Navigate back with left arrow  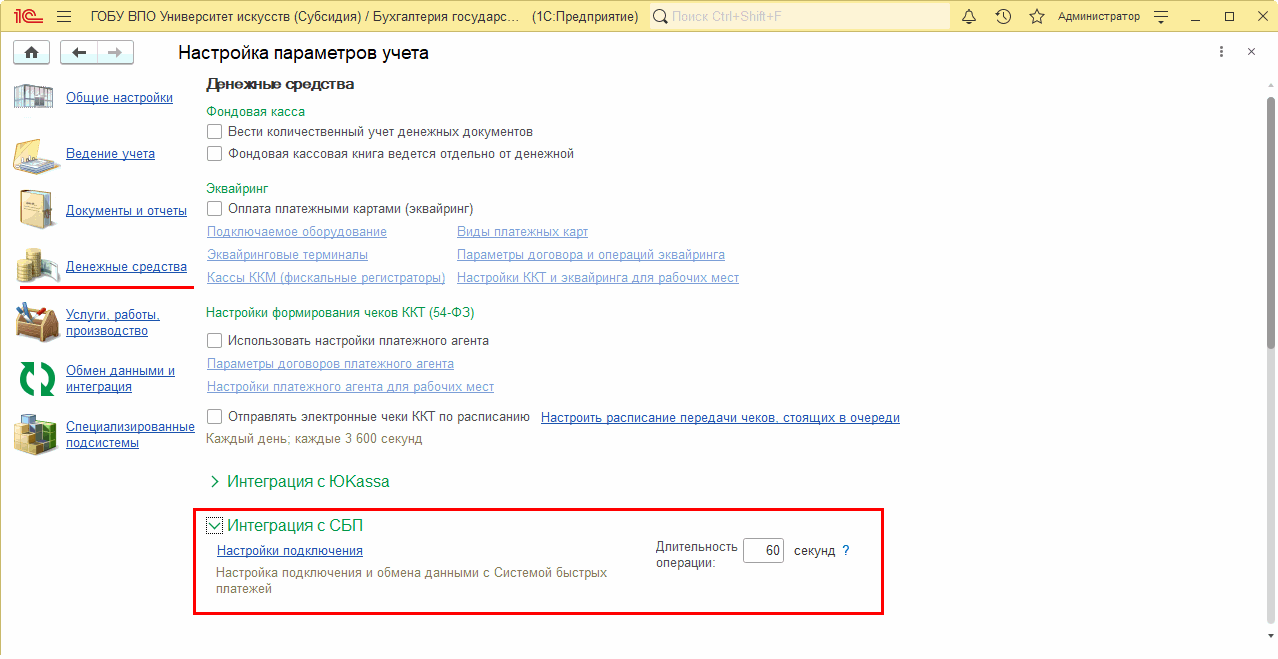(79, 53)
